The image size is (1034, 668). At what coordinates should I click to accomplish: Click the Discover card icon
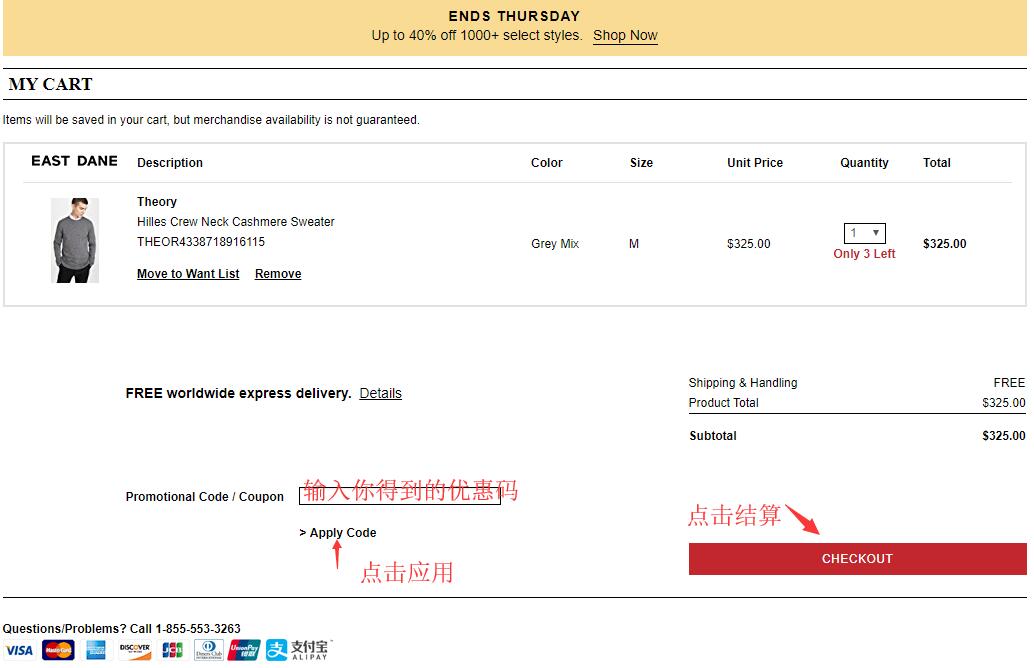coord(135,650)
